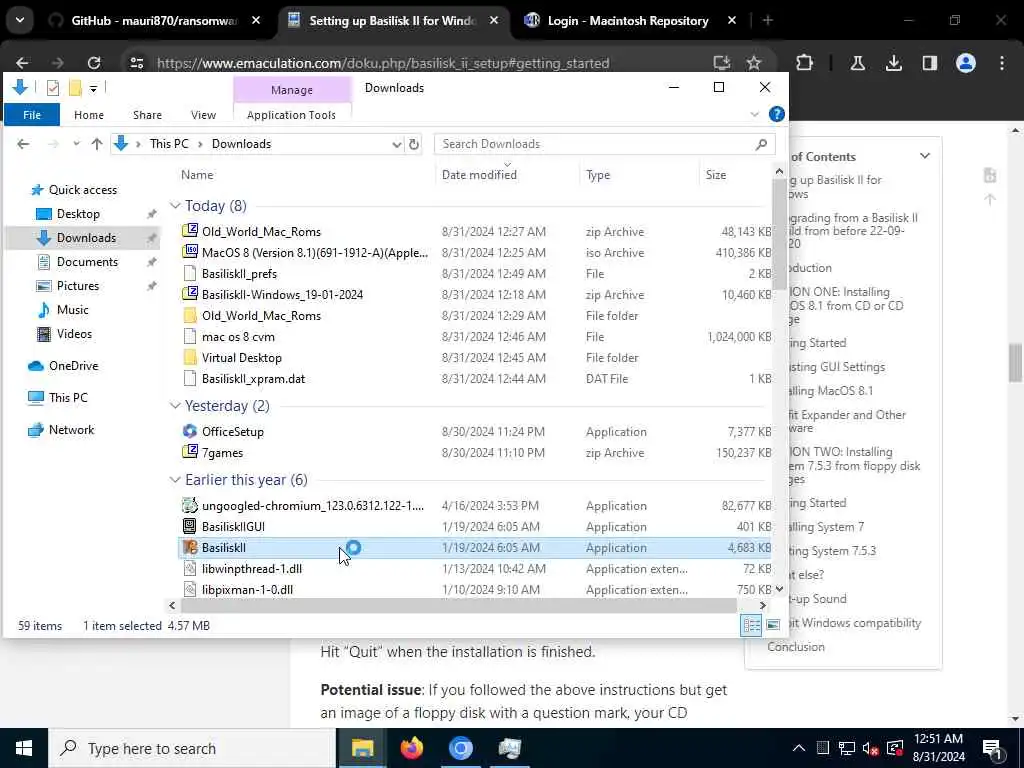Open File Explorer from the taskbar
The height and width of the screenshot is (768, 1024).
[x=362, y=748]
